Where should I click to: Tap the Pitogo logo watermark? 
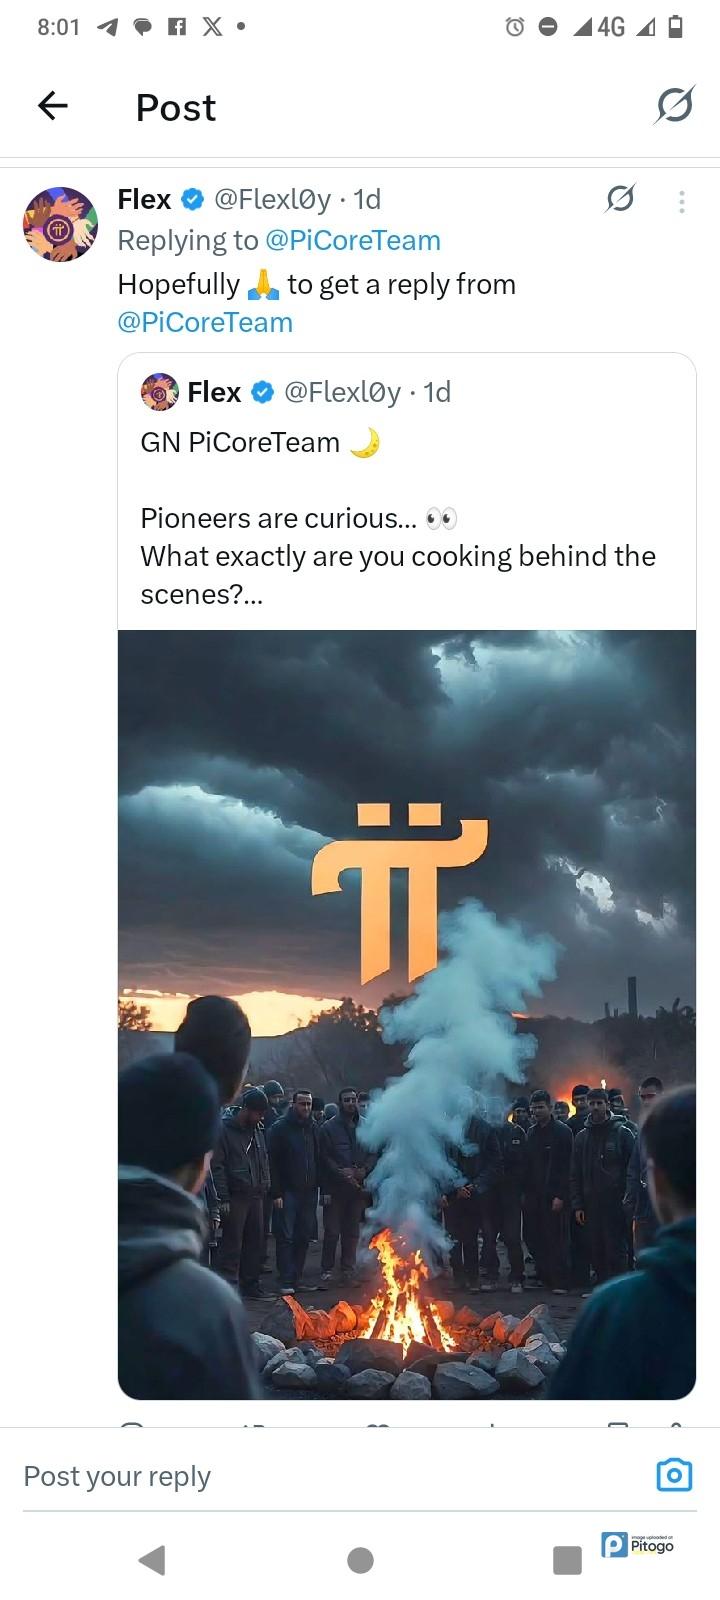(x=638, y=1545)
